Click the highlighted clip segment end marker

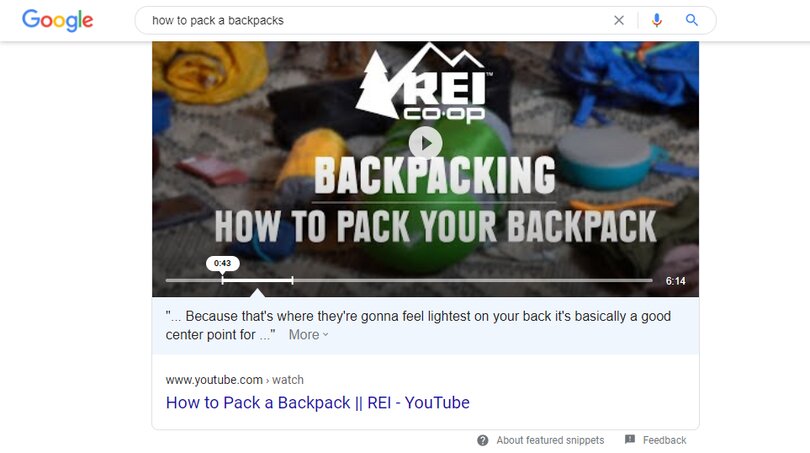pos(292,280)
